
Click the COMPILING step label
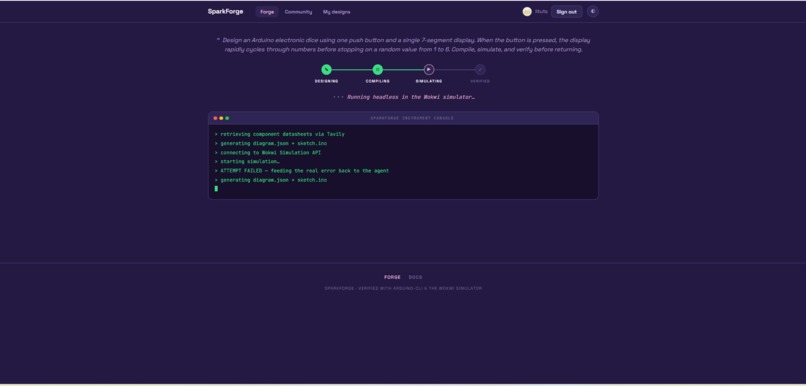(x=378, y=81)
